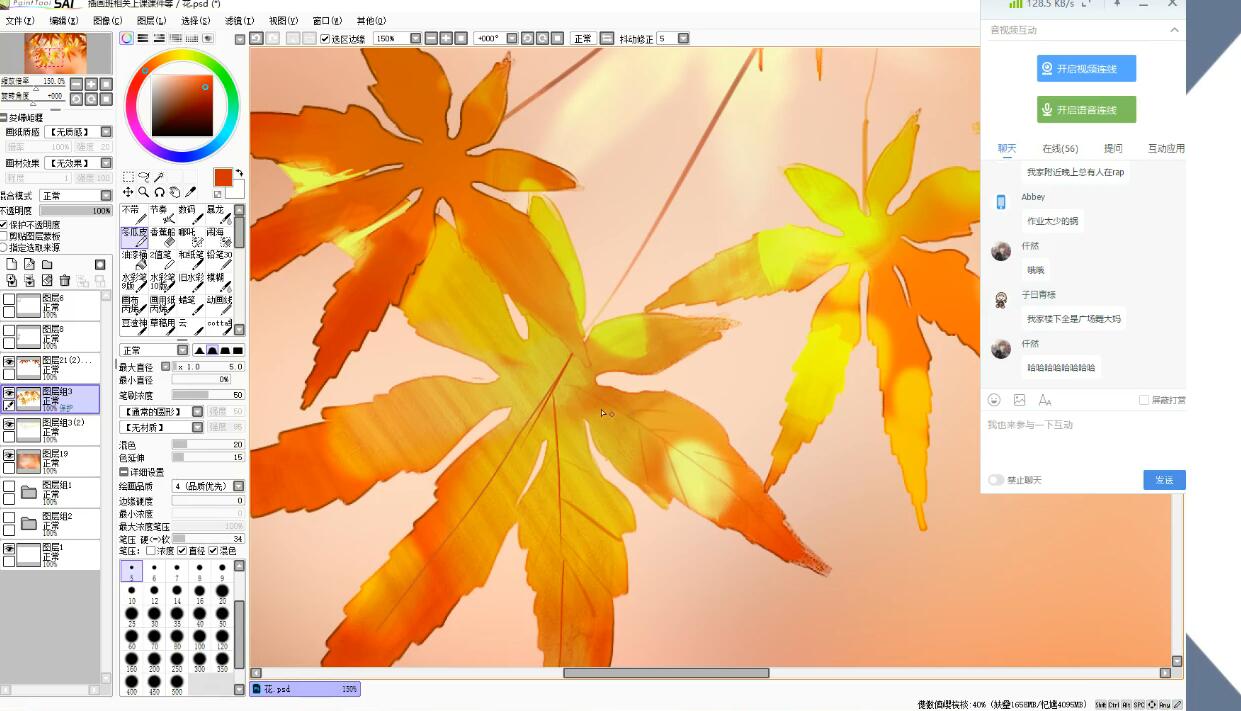
Task: Open 画纸质感 dropdown
Action: pos(78,132)
